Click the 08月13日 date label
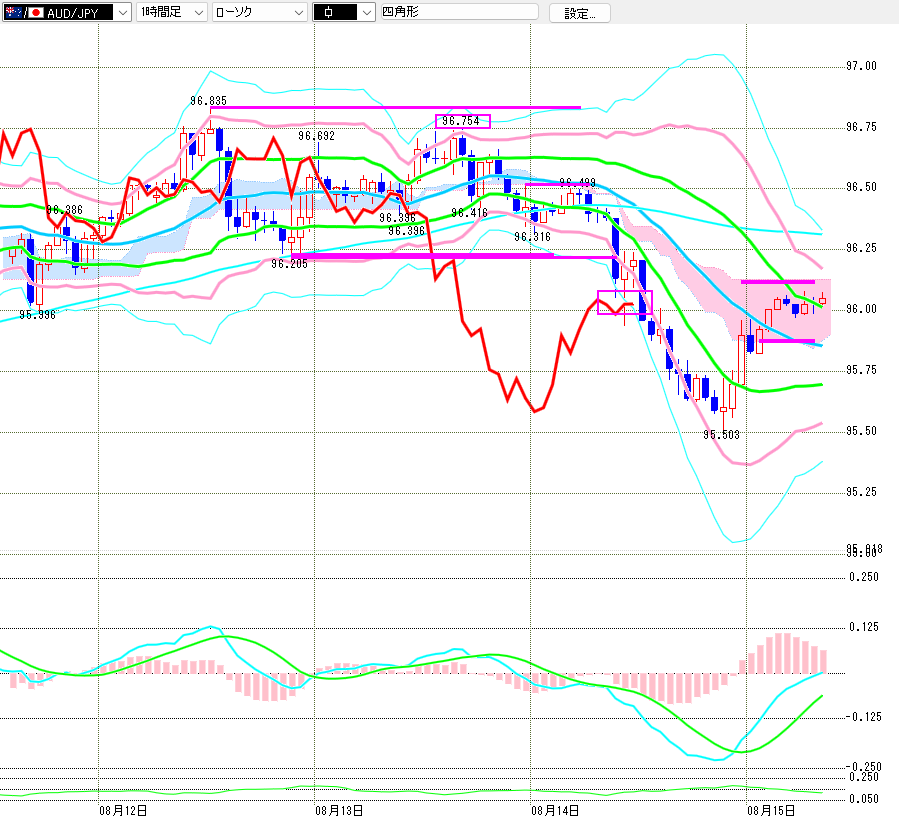899x821 pixels. point(339,811)
